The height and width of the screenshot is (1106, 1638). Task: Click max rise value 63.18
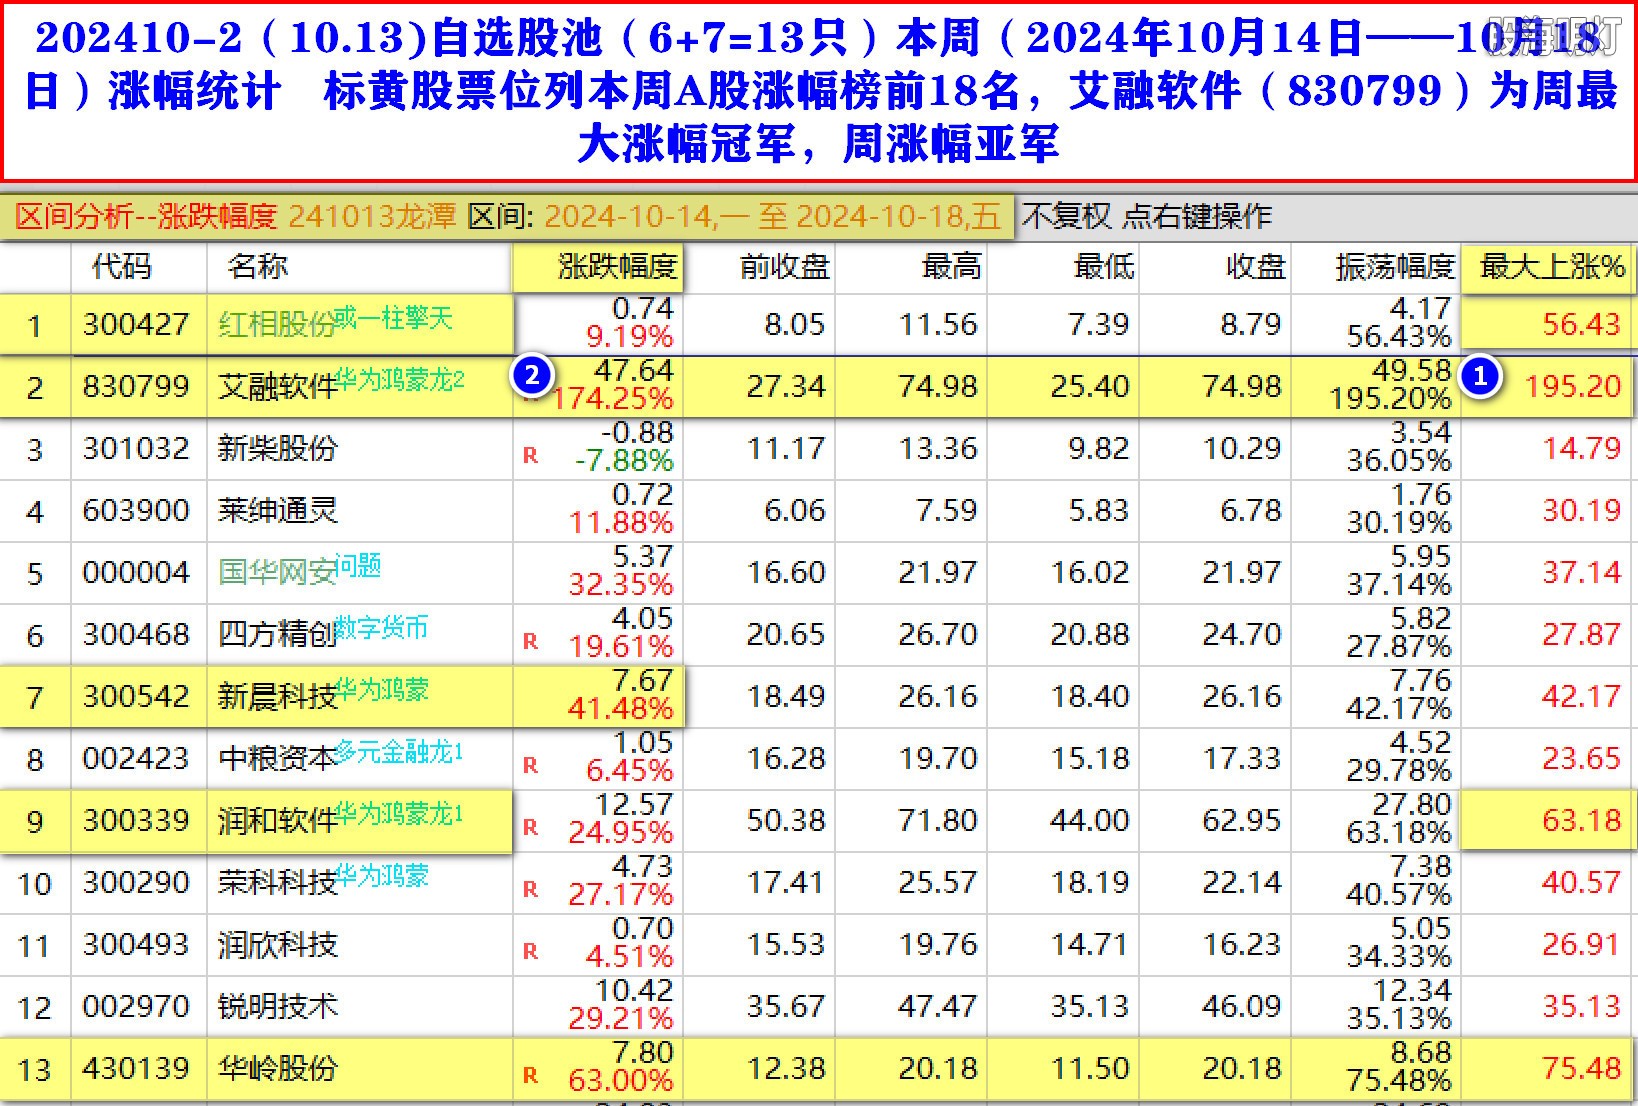click(1581, 821)
